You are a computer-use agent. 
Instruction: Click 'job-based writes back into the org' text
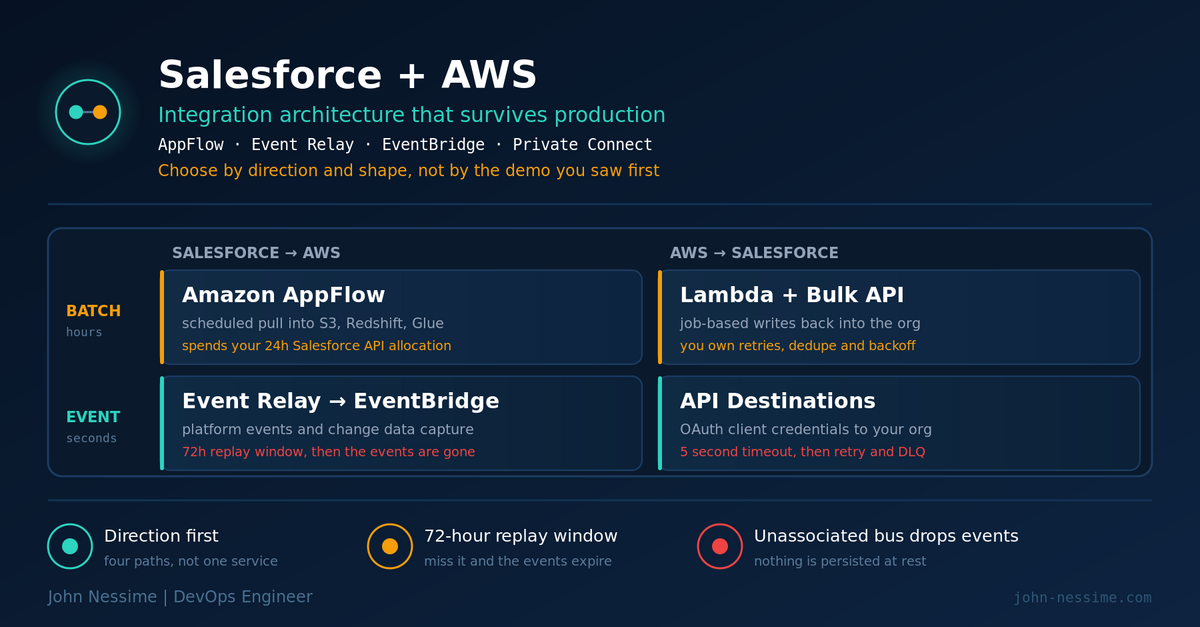(800, 323)
